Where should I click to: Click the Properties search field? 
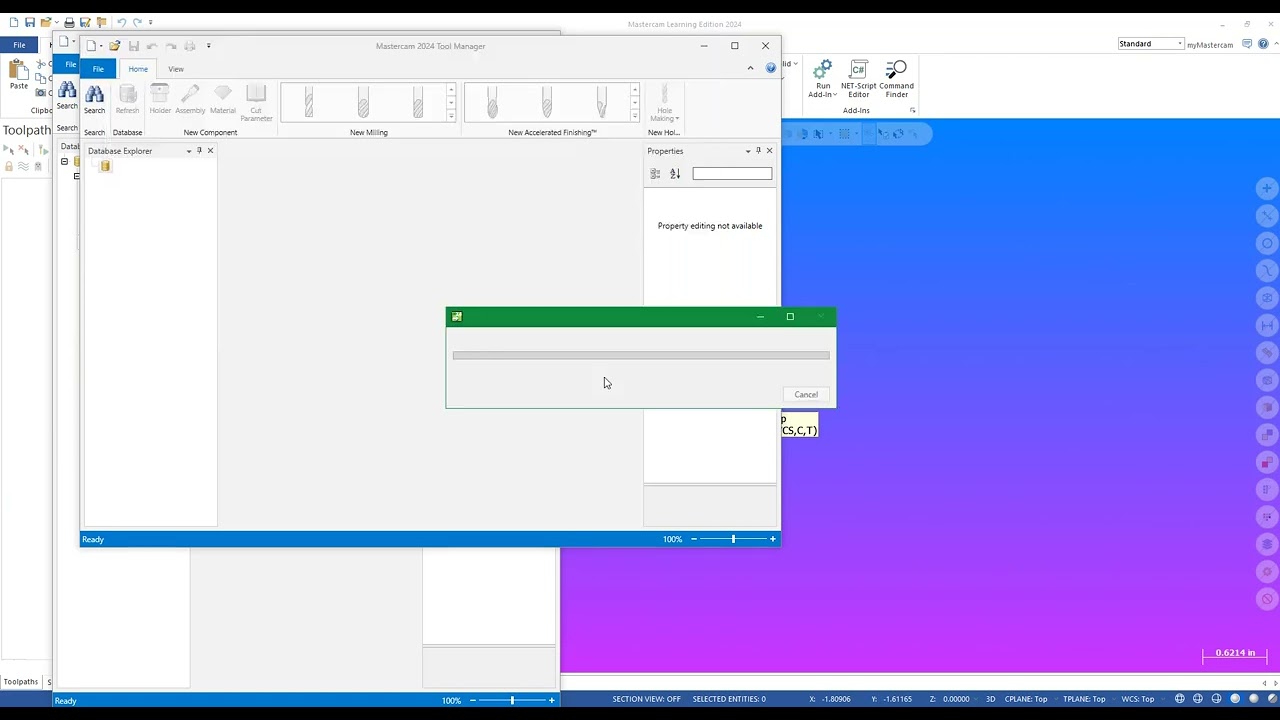click(732, 174)
